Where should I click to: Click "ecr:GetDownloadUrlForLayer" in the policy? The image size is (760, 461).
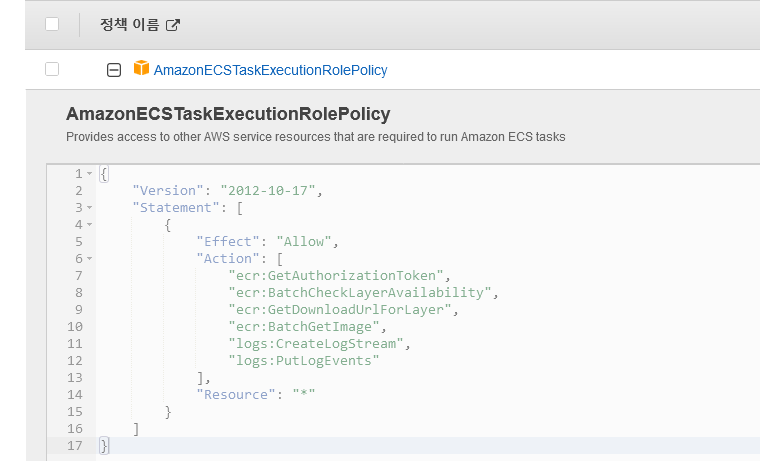340,309
